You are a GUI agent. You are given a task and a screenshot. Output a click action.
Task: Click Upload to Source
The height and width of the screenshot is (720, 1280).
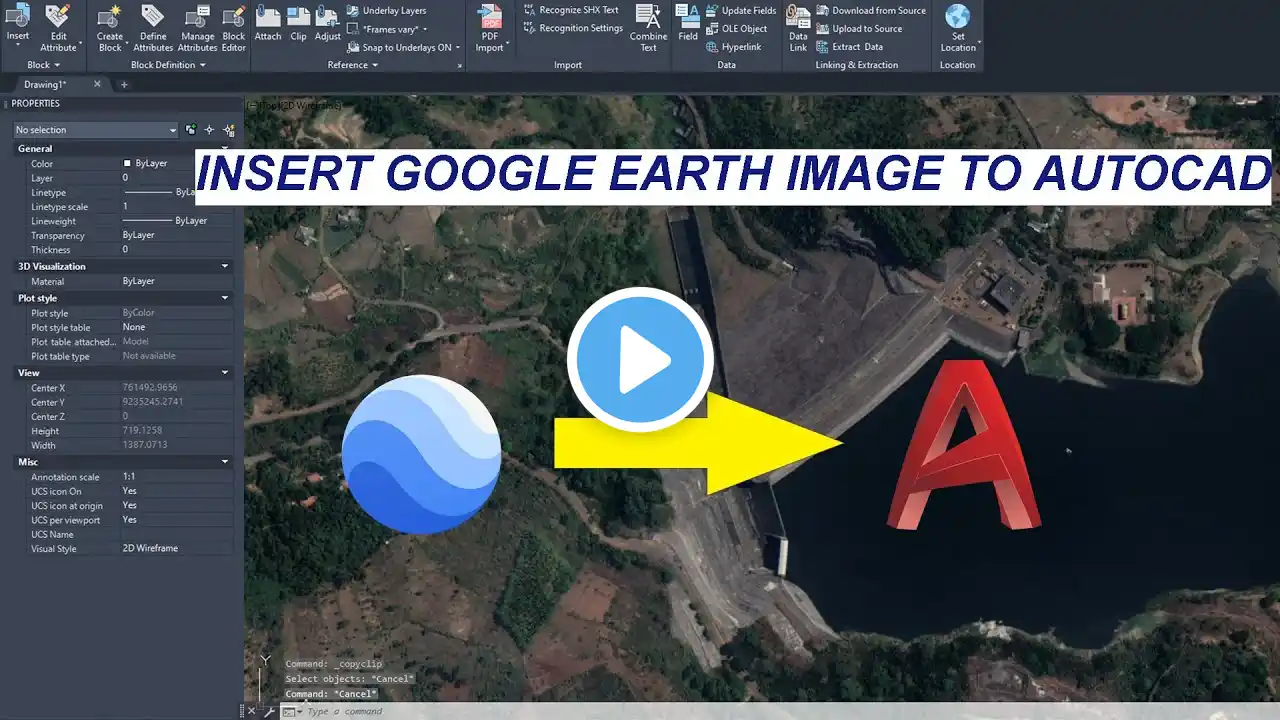[x=859, y=28]
